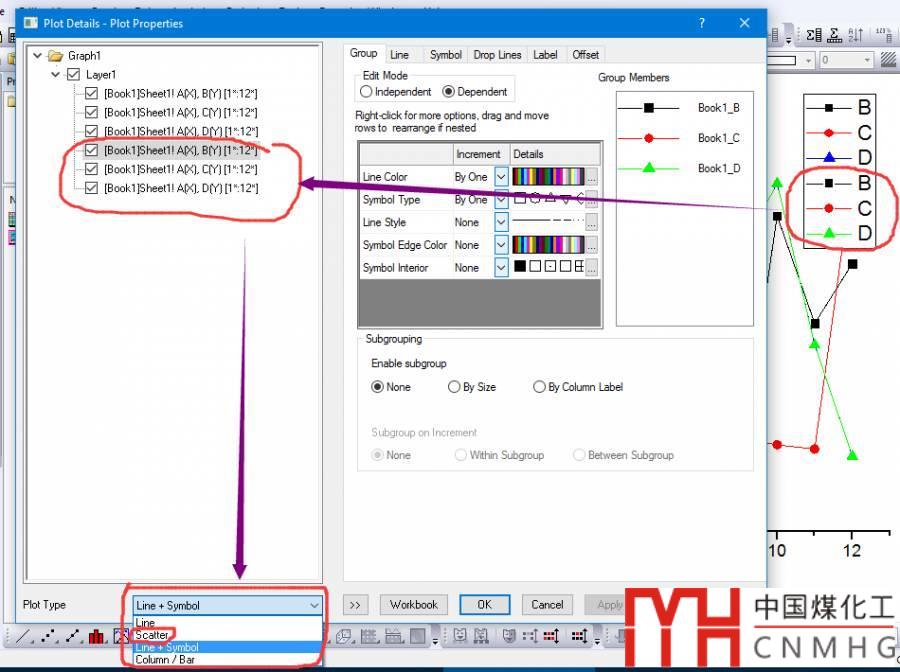Viewport: 900px width, 672px height.
Task: Click the column chart icon in bottom toolbar
Action: [97, 636]
